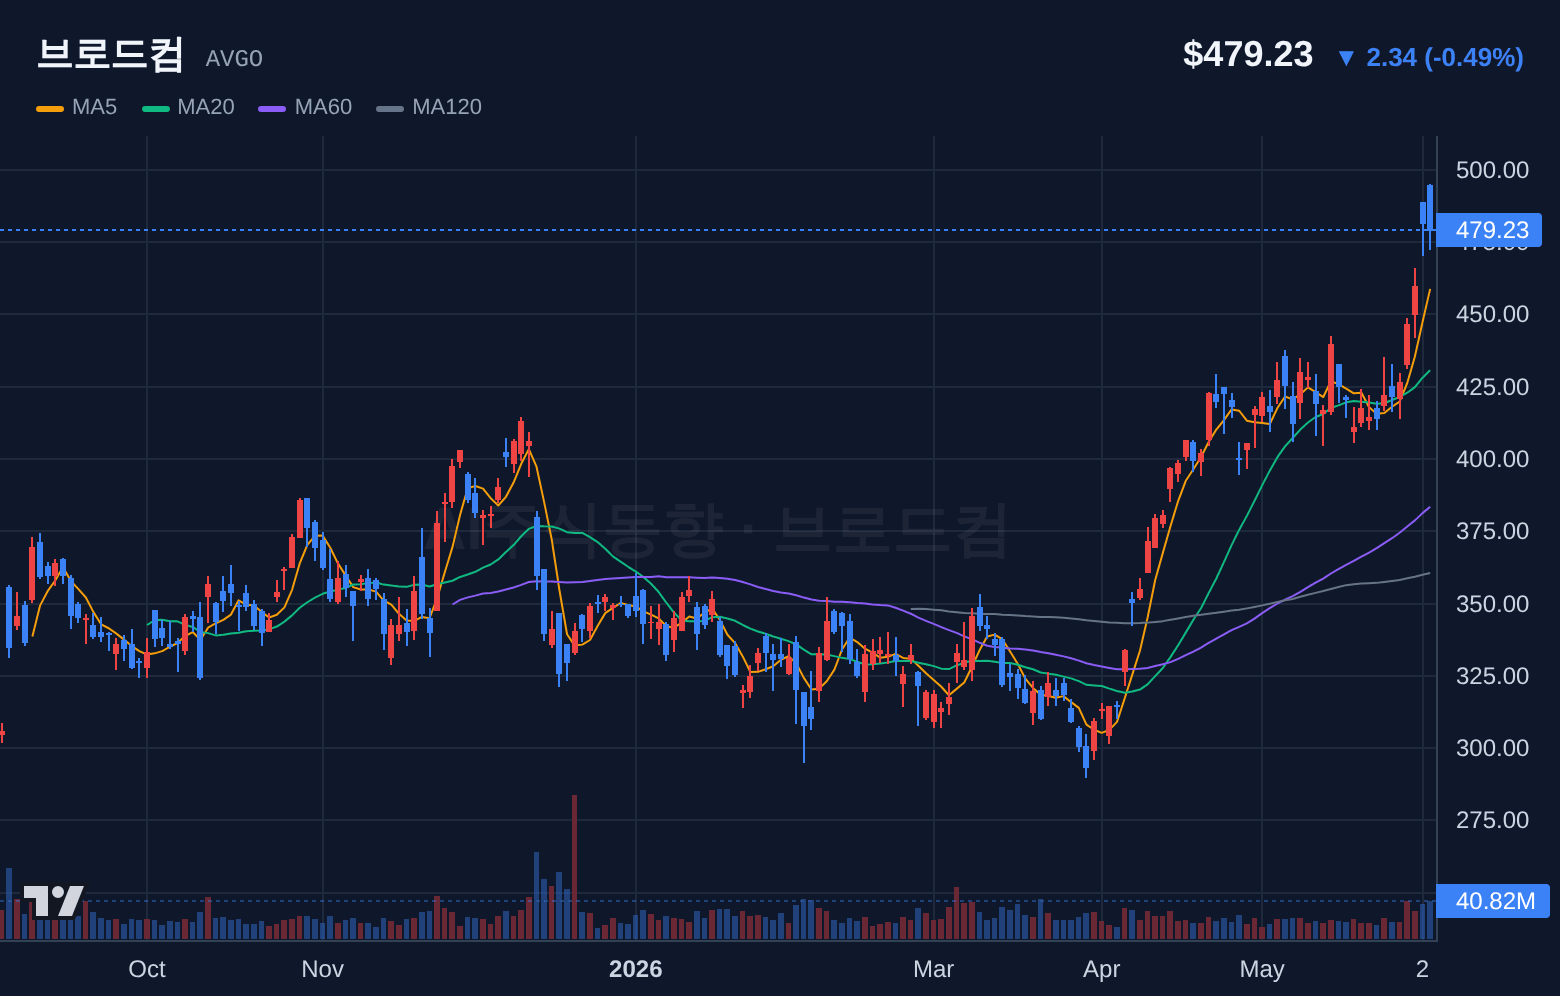The width and height of the screenshot is (1560, 996).
Task: Click the Mar time axis label
Action: coord(933,969)
